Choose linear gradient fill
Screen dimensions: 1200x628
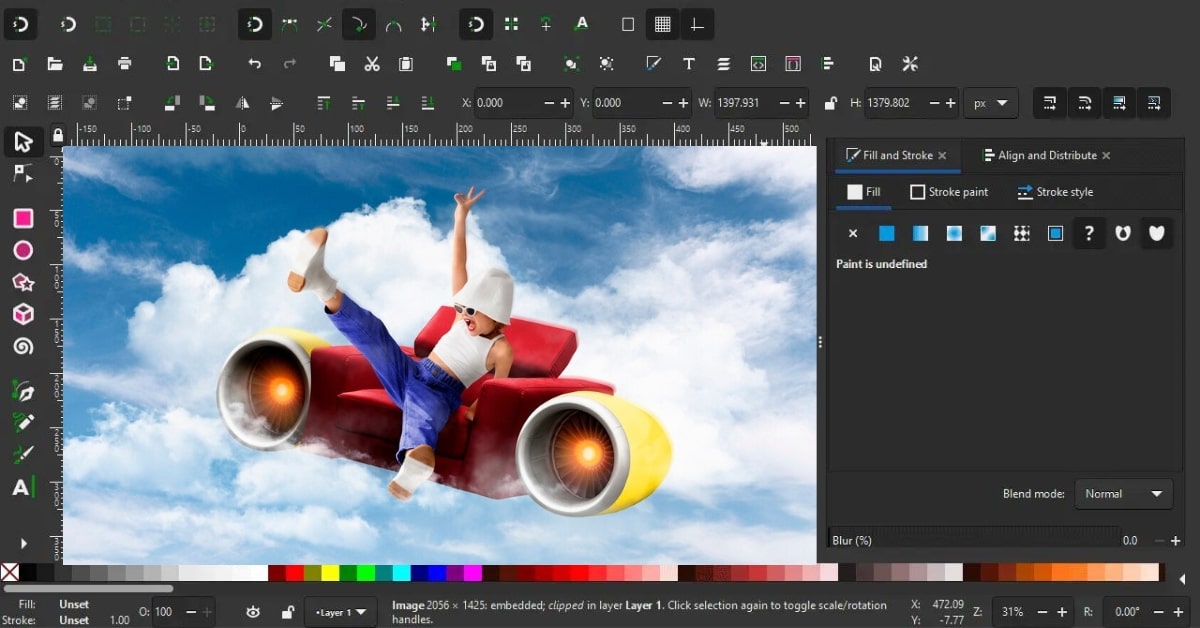(921, 233)
